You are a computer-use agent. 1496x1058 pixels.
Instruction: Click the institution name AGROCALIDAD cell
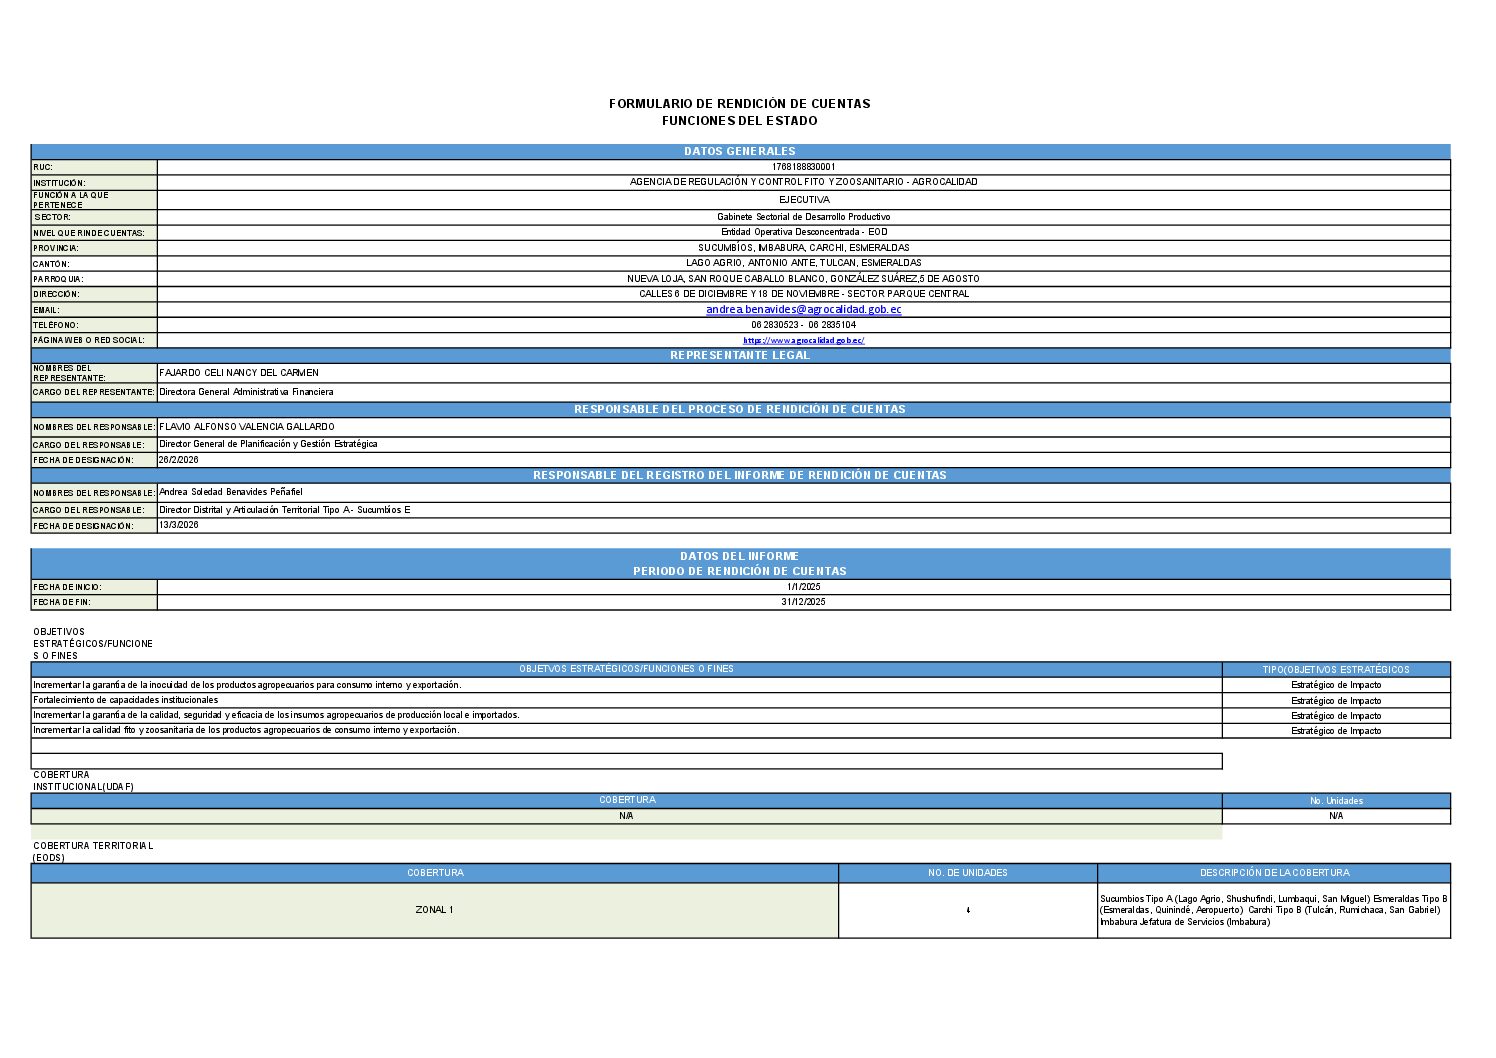(803, 182)
